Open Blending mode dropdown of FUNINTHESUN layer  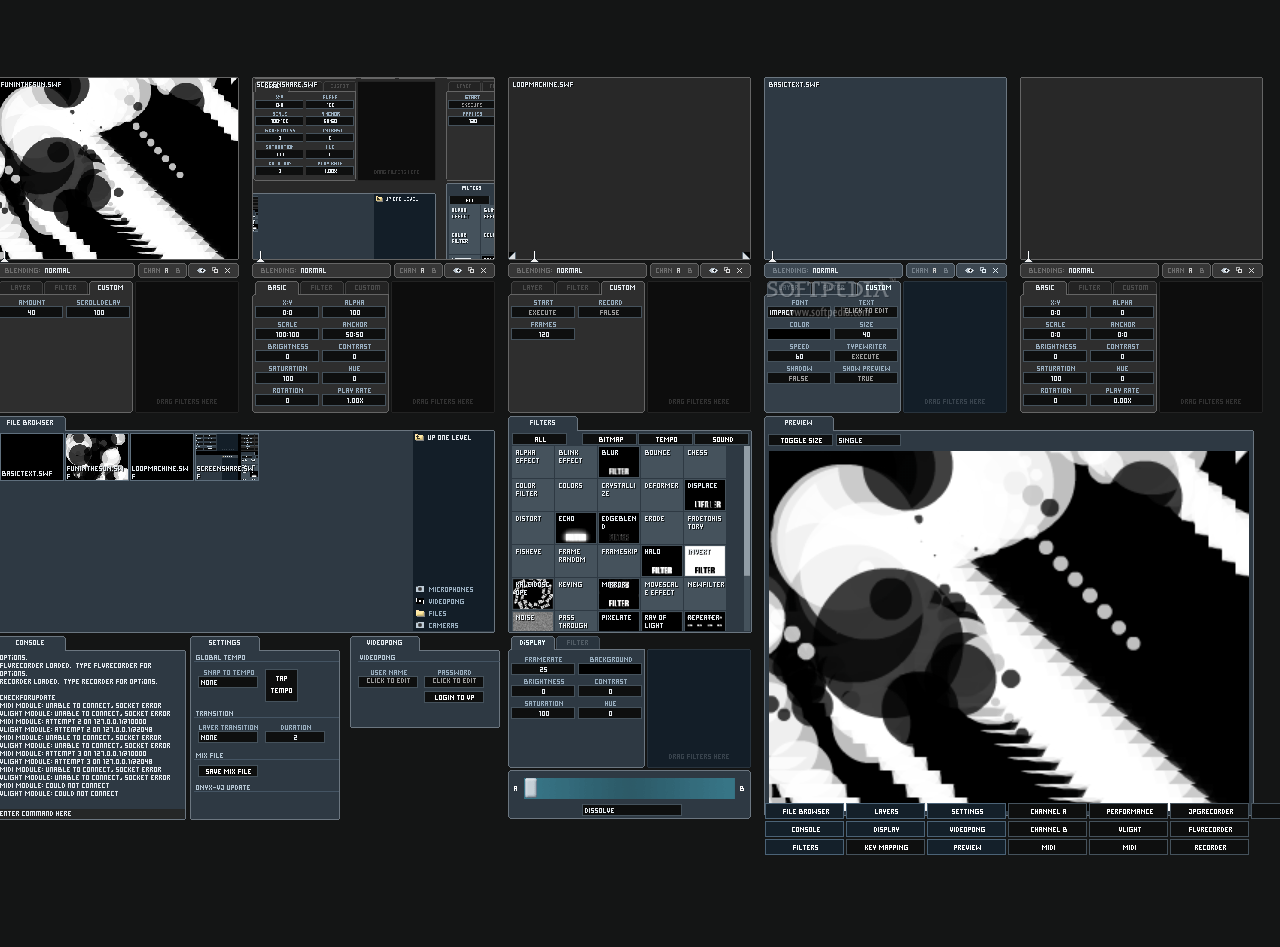click(x=66, y=270)
